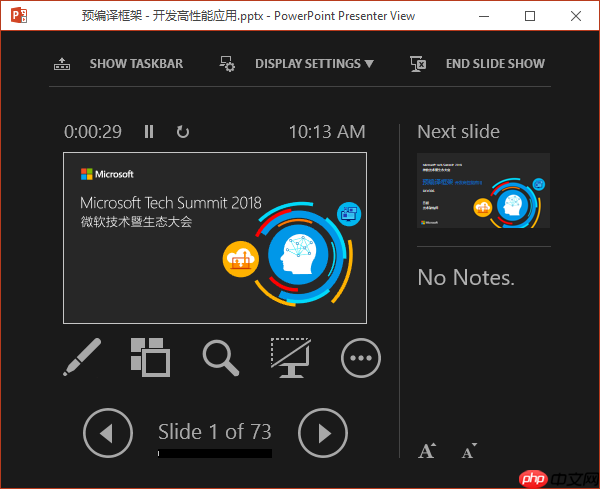This screenshot has width=600, height=489.
Task: Open the DISPLAY SETTINGS dropdown
Action: click(x=314, y=64)
